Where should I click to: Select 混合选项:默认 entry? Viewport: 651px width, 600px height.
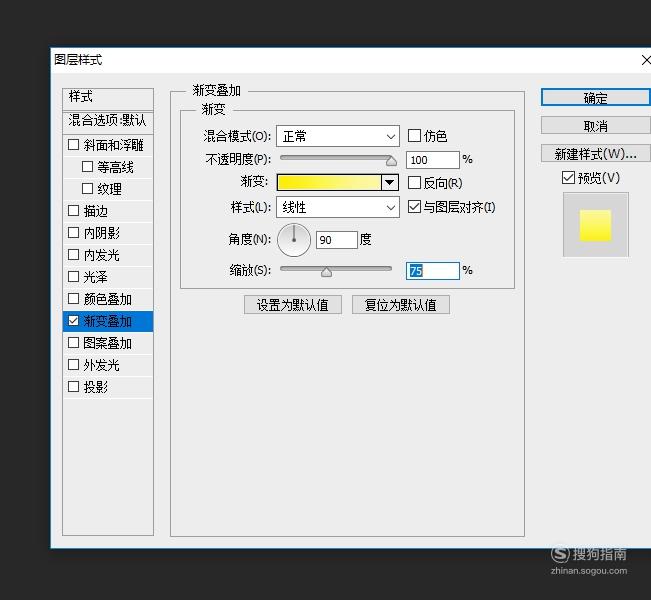click(108, 121)
